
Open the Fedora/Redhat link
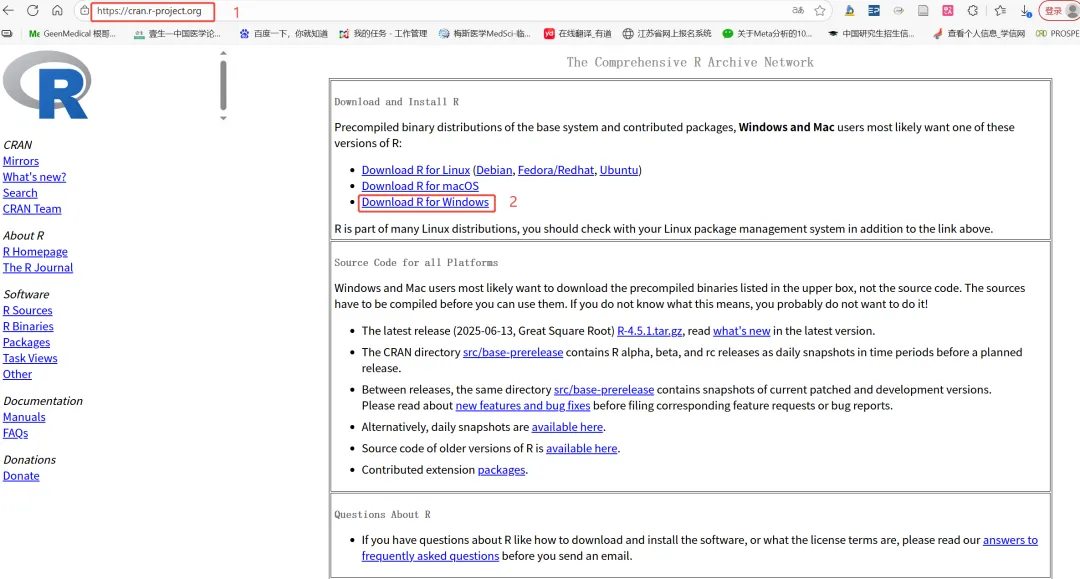coord(556,170)
